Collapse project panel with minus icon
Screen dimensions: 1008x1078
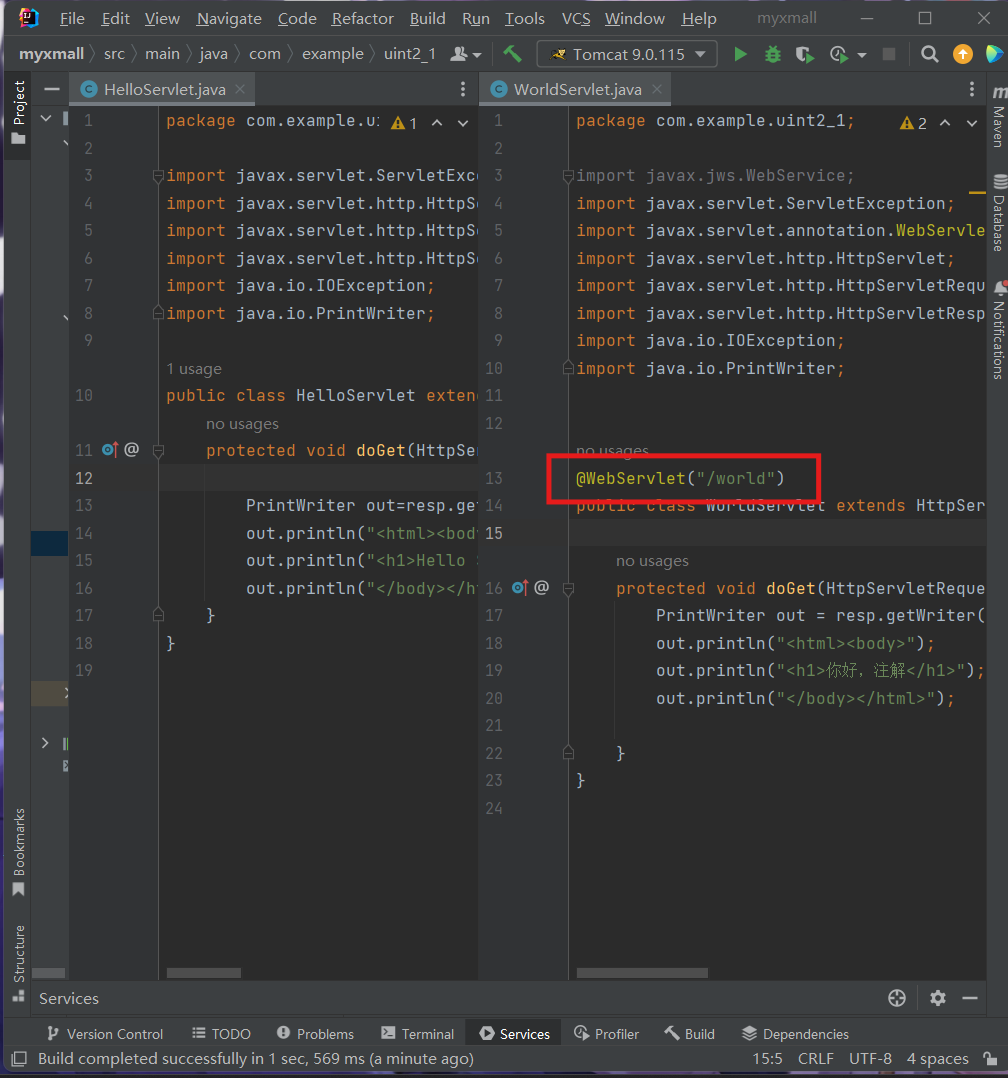(x=52, y=89)
